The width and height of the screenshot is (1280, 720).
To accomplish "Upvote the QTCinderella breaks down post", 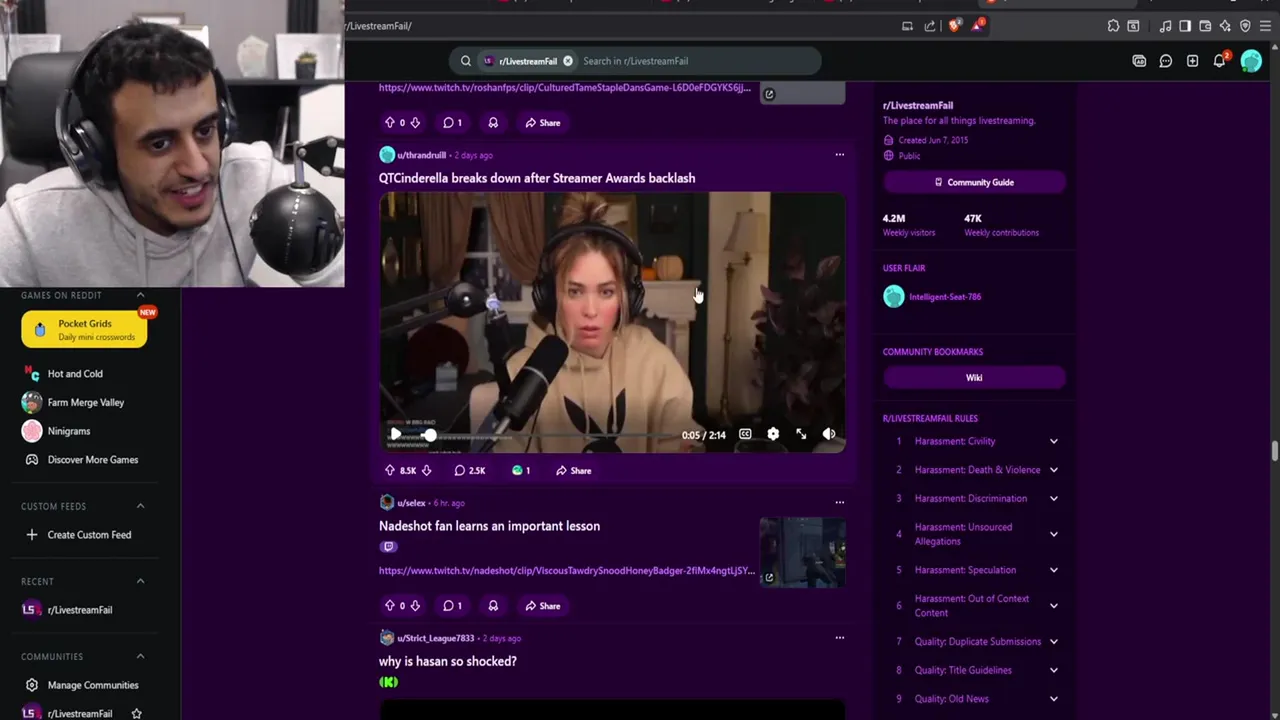I will [390, 470].
